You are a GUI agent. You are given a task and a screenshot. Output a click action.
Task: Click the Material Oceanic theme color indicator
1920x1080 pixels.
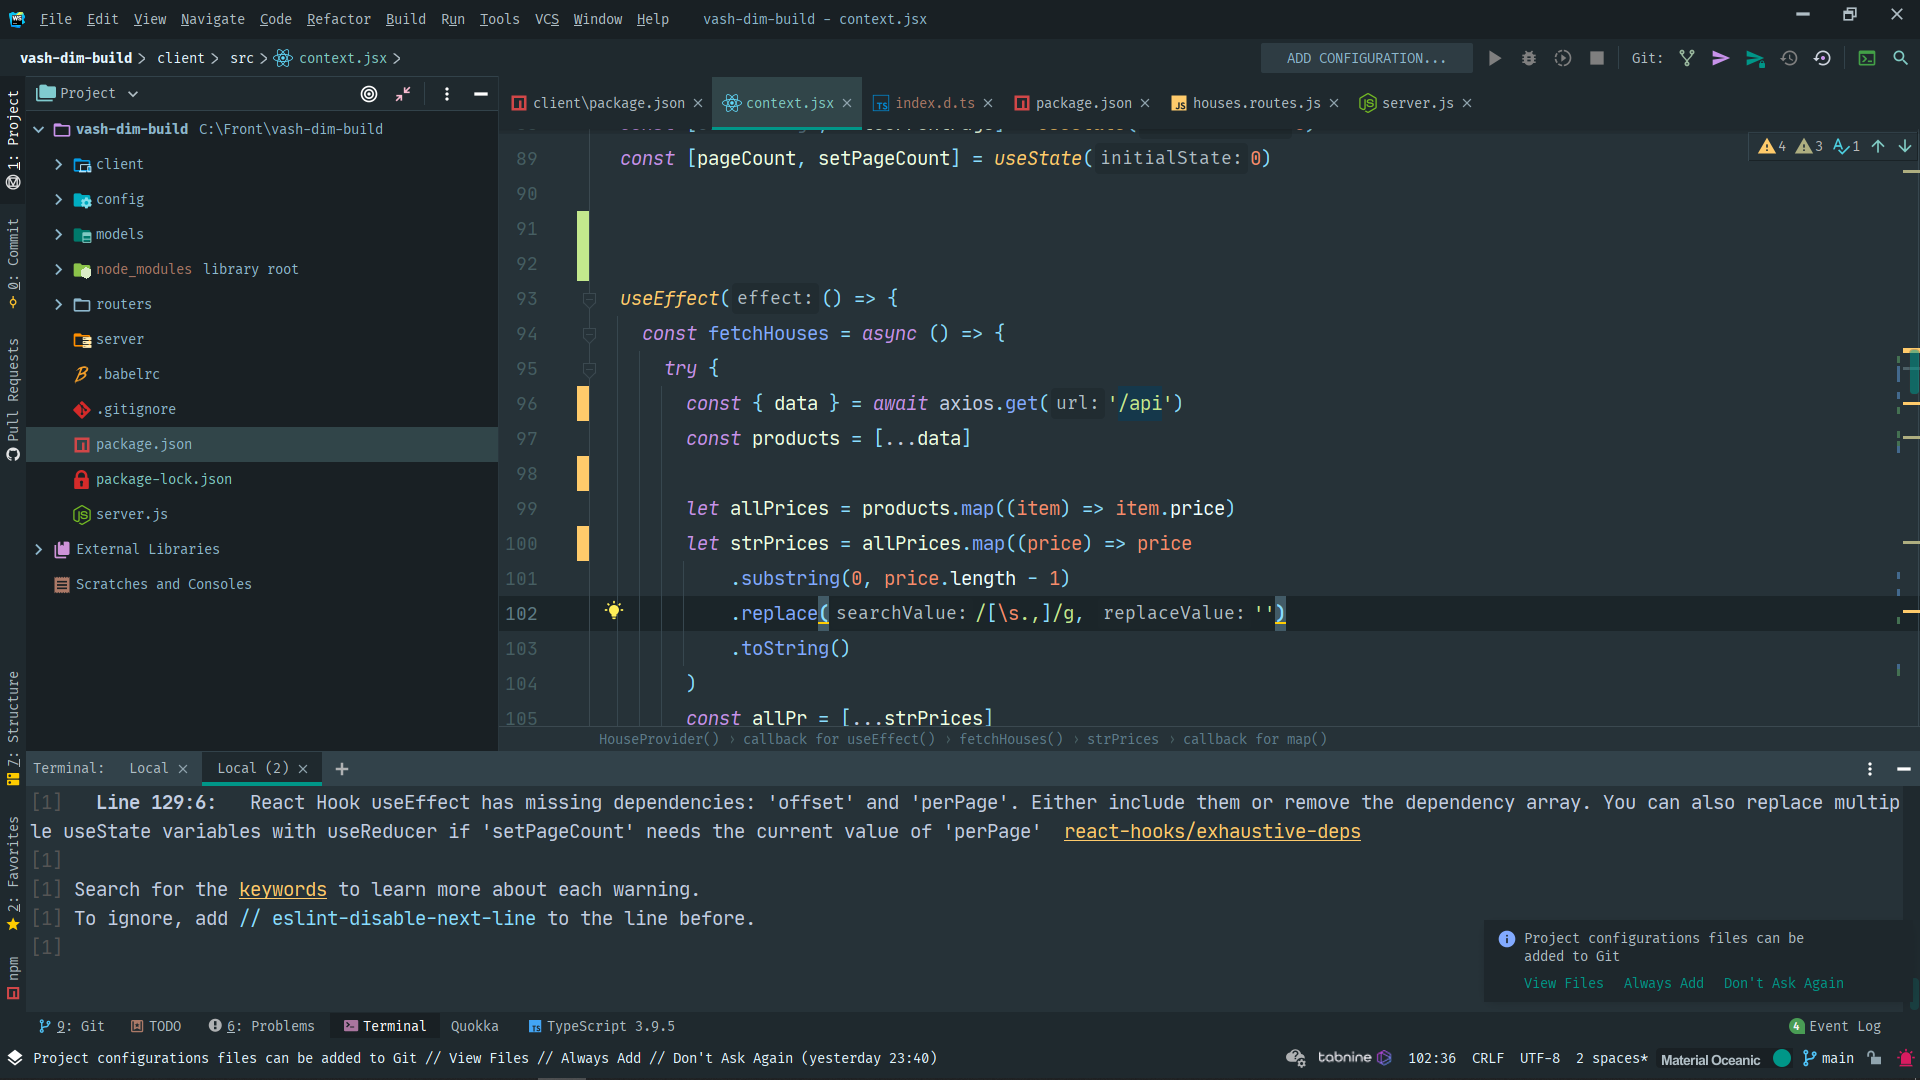click(1782, 1058)
